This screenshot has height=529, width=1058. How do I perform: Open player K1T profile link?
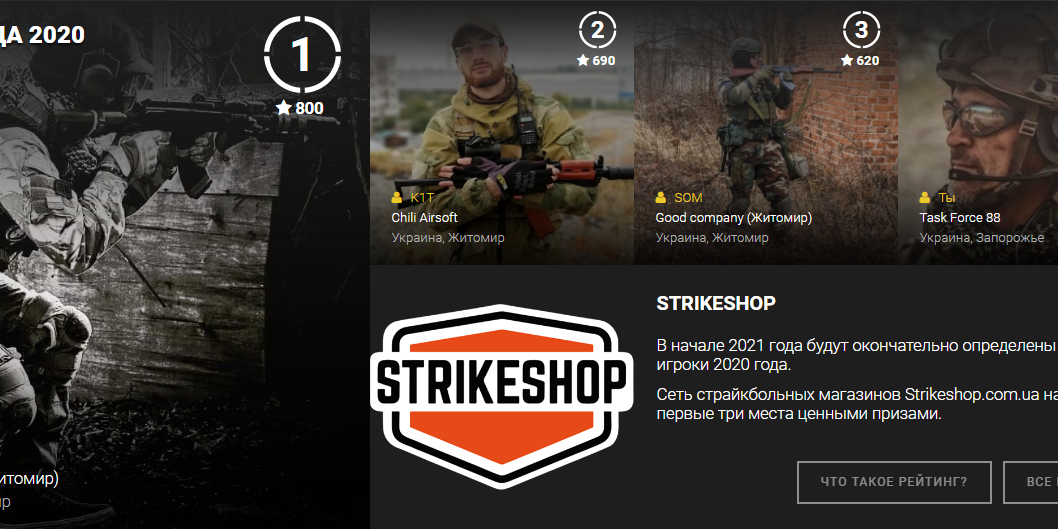click(x=422, y=198)
